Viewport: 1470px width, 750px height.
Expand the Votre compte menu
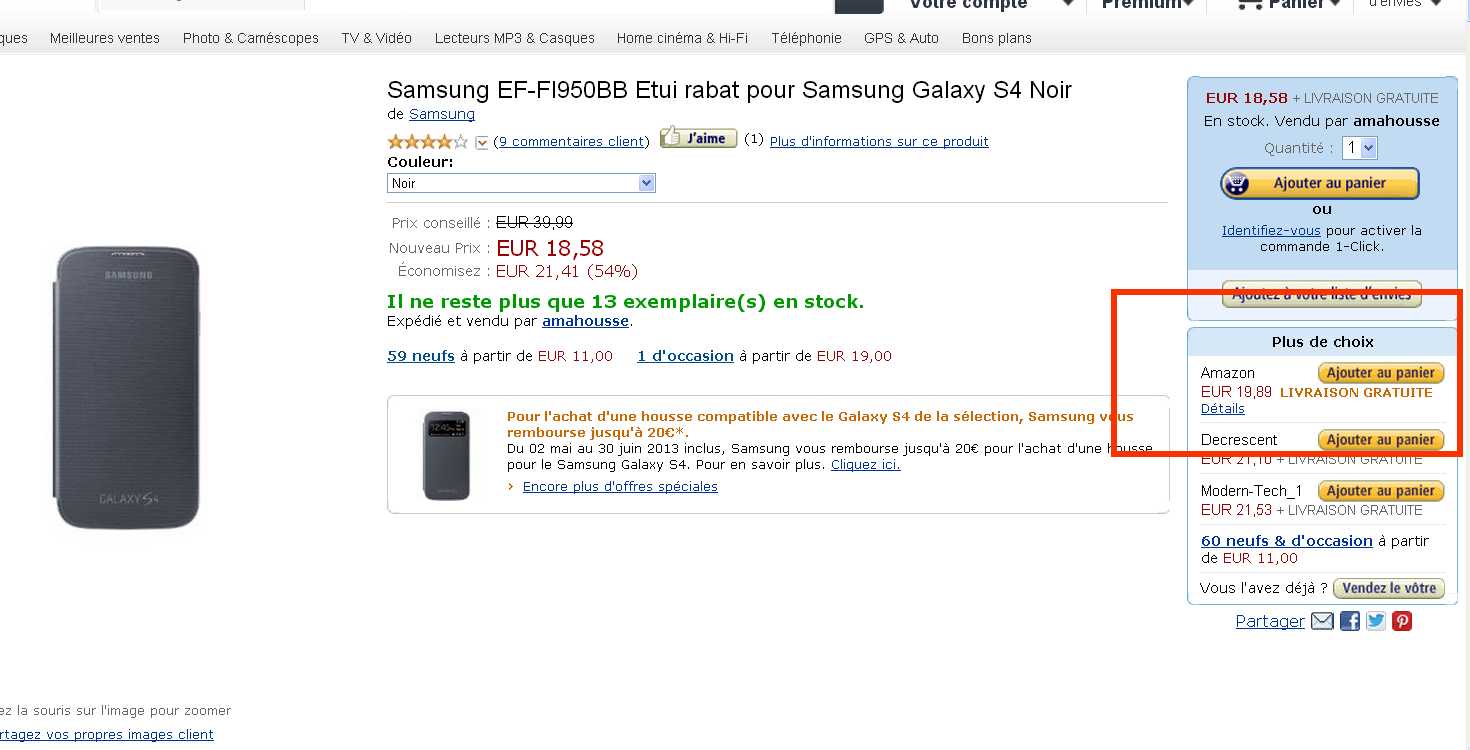[x=1068, y=5]
